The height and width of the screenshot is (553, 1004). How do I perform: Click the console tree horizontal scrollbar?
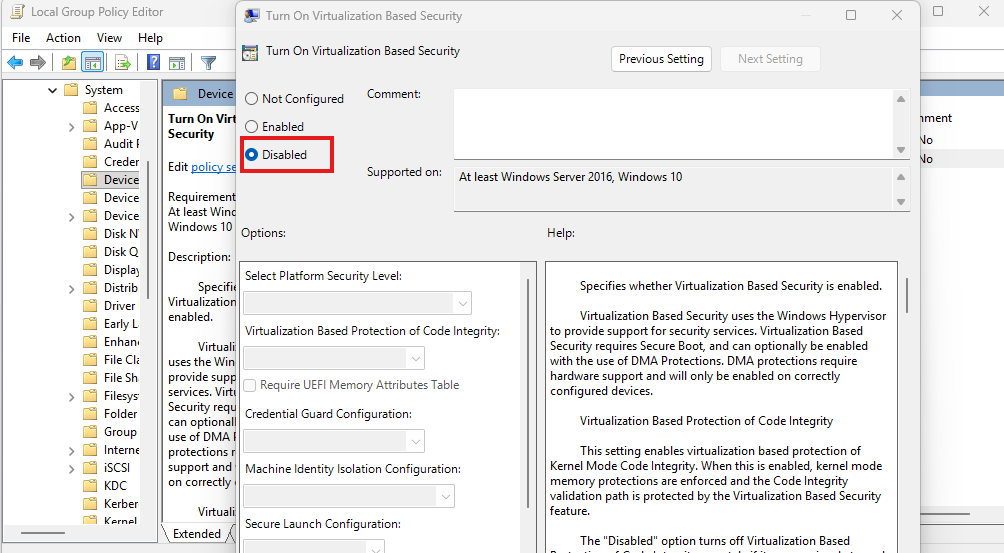click(x=42, y=533)
